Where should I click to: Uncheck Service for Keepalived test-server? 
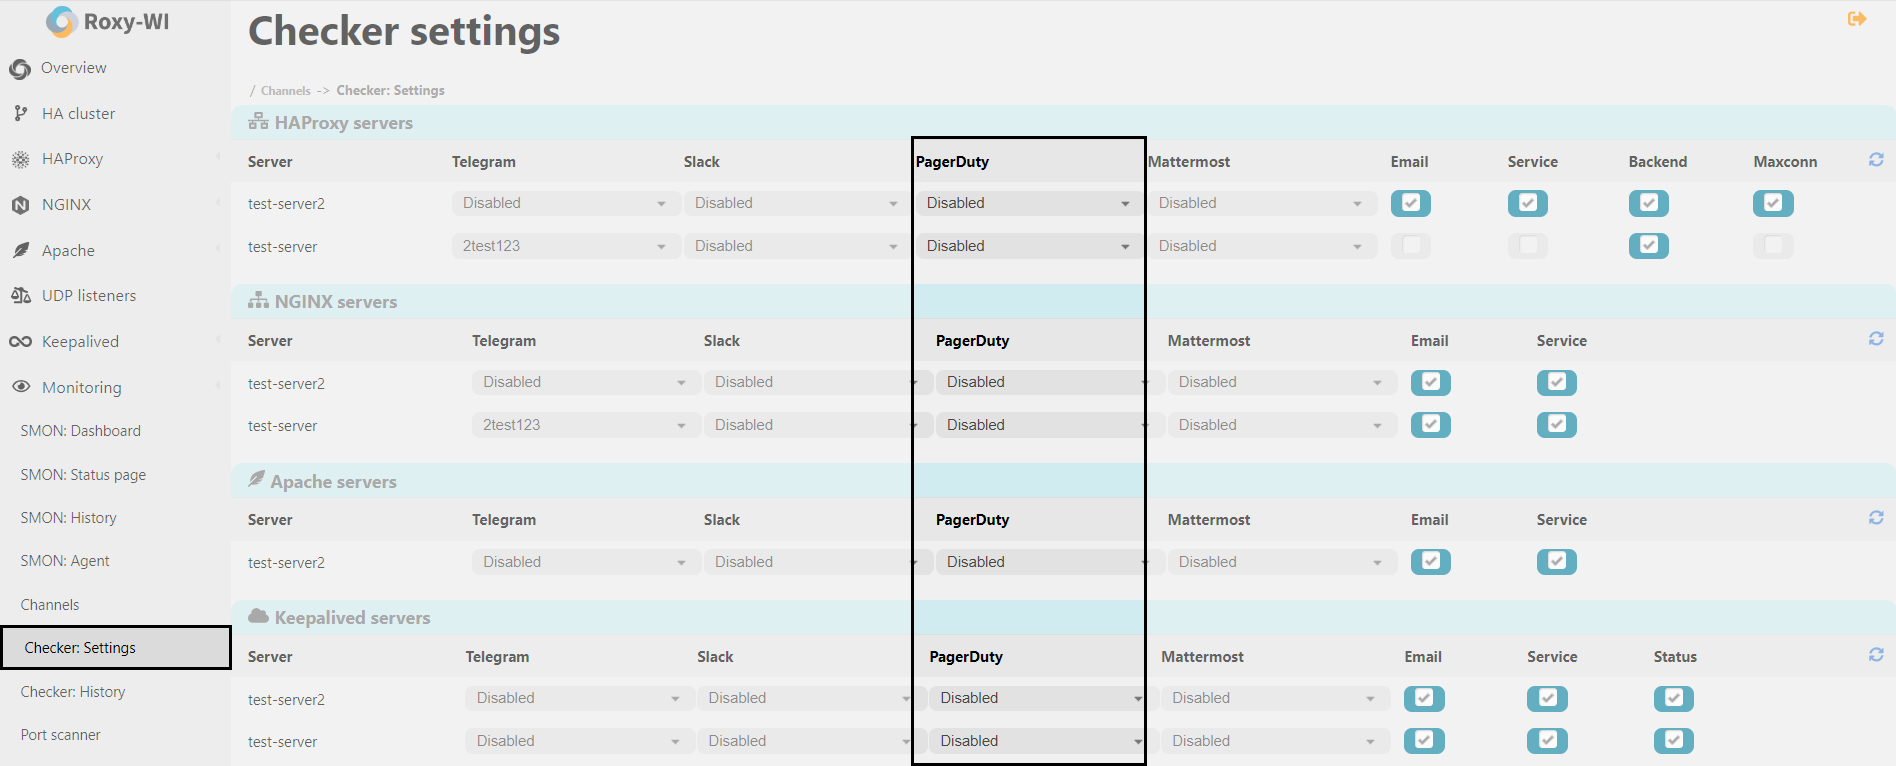click(1547, 740)
